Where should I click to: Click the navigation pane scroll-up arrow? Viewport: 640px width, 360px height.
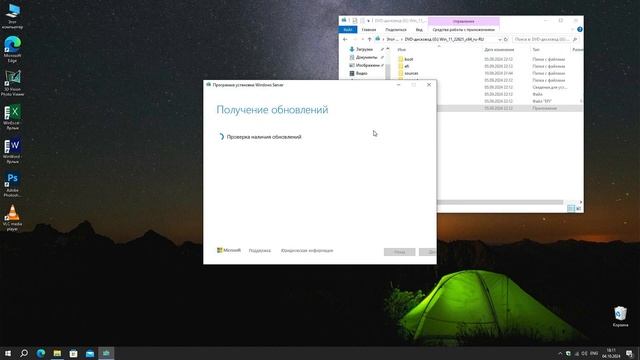(387, 49)
